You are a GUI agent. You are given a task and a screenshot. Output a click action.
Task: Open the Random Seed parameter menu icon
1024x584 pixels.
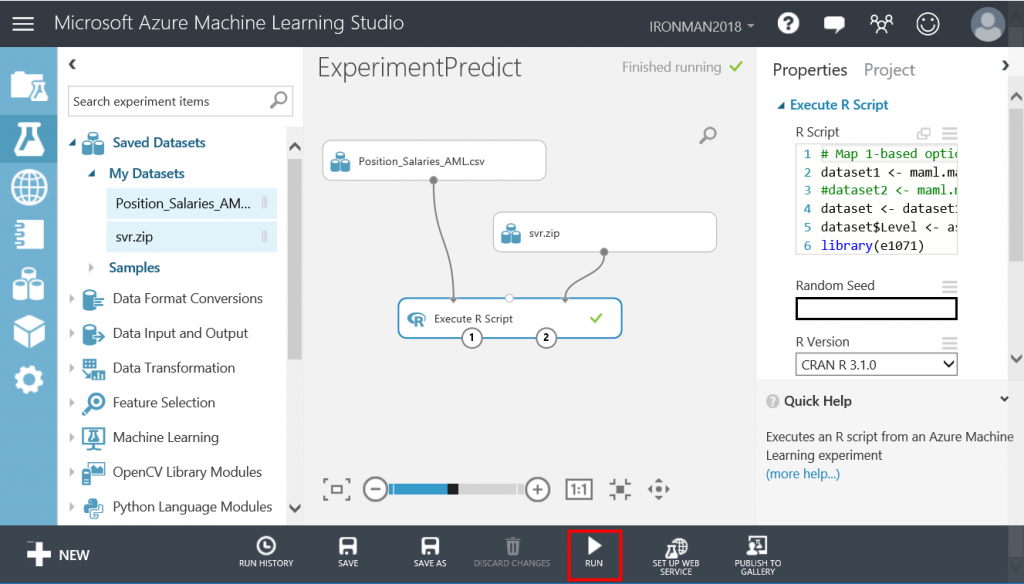coord(950,286)
